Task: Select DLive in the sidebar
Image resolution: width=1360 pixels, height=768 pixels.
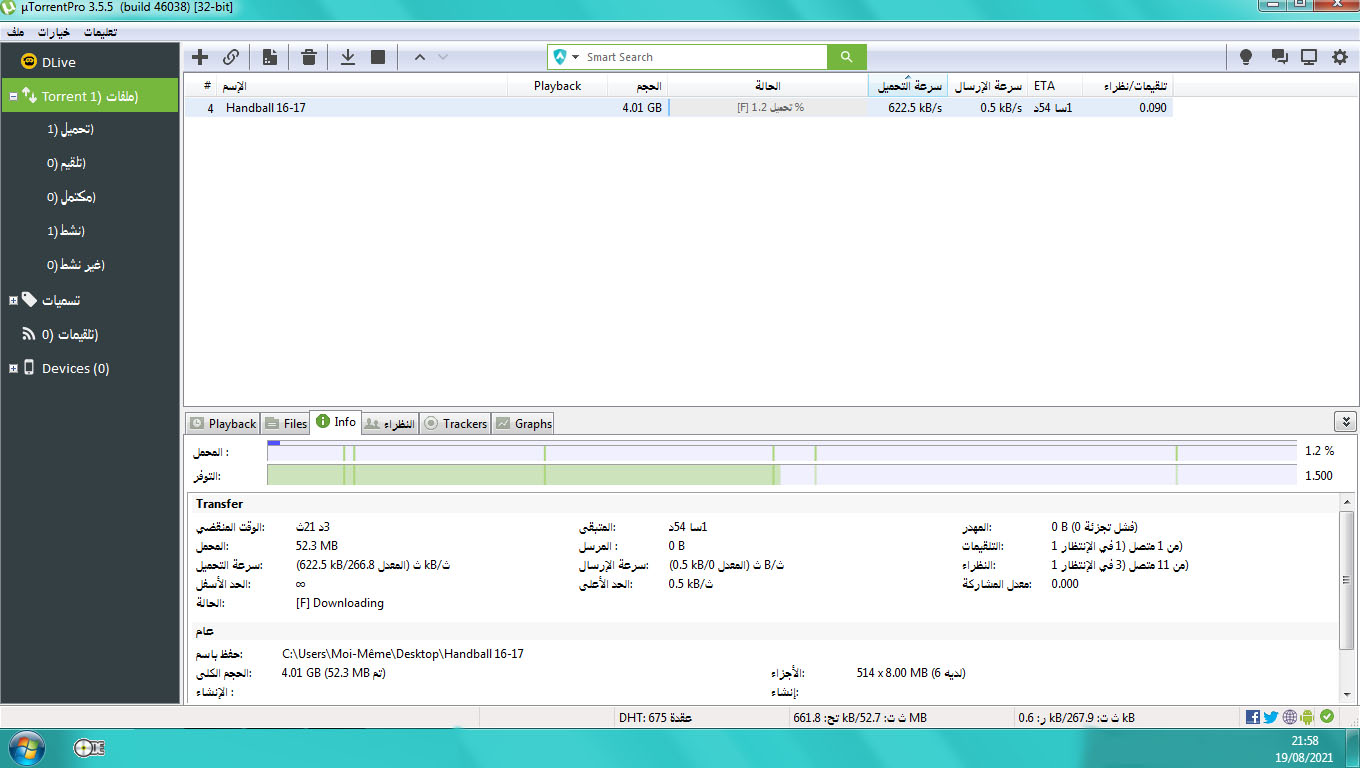Action: pyautogui.click(x=58, y=62)
